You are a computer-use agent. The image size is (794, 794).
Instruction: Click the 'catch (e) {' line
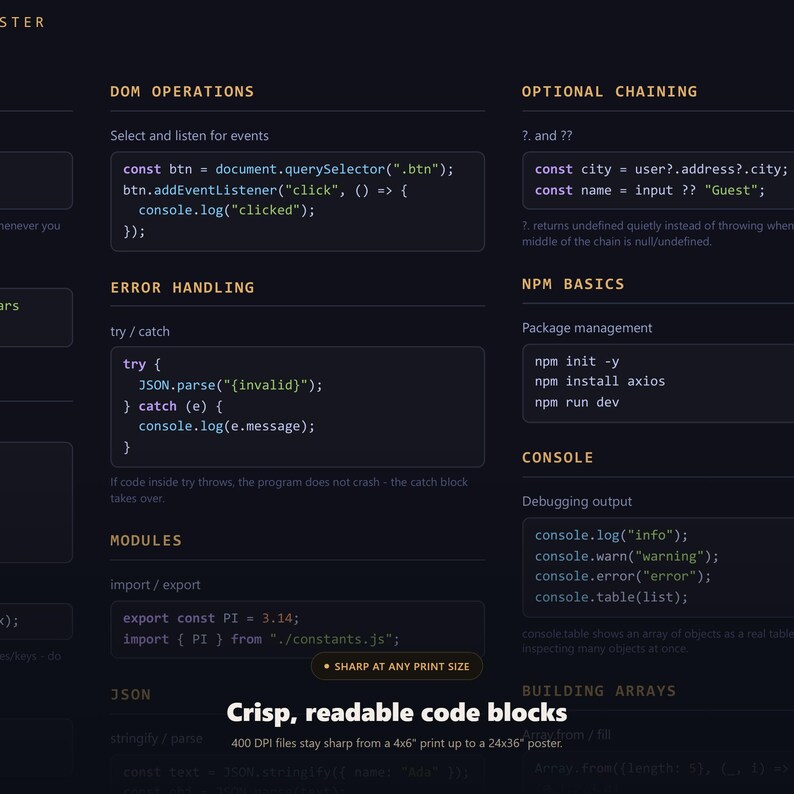173,406
